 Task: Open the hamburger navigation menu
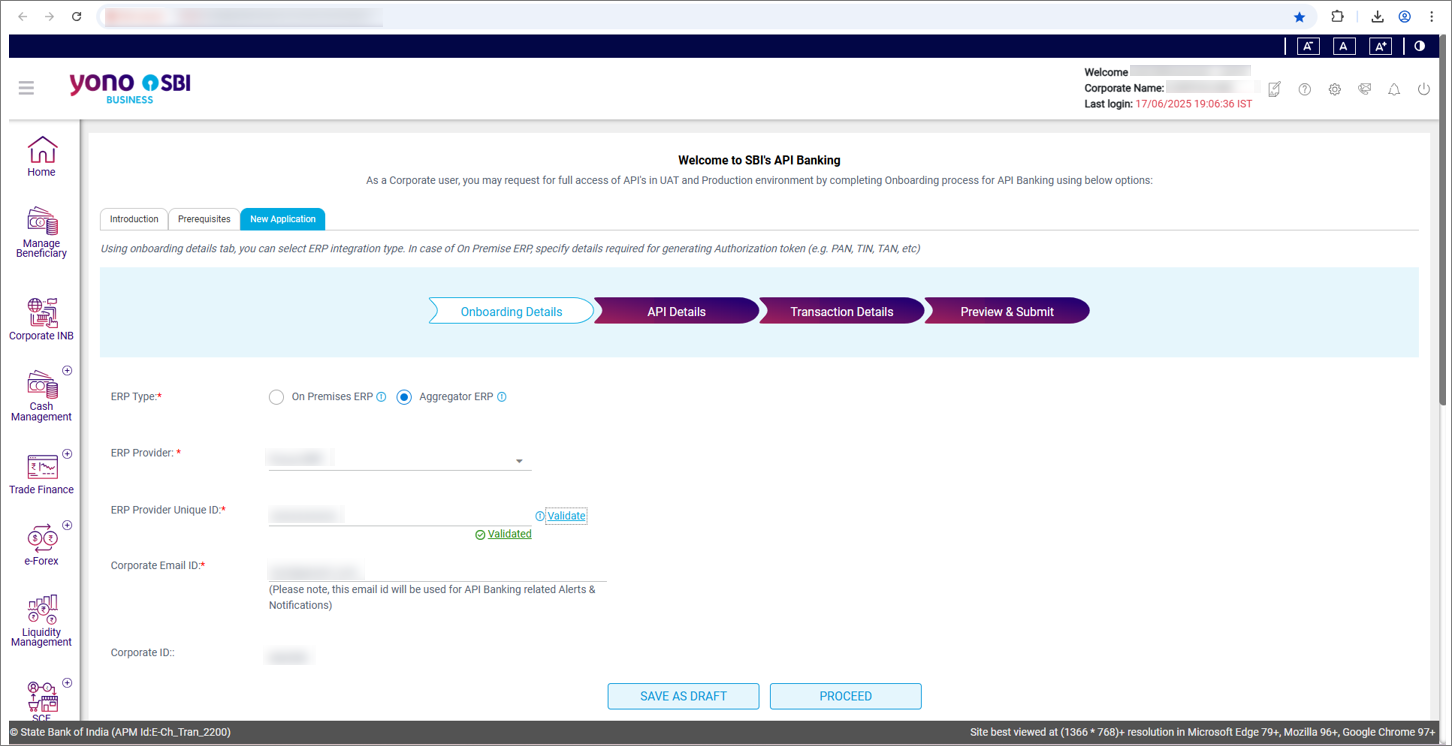point(26,88)
